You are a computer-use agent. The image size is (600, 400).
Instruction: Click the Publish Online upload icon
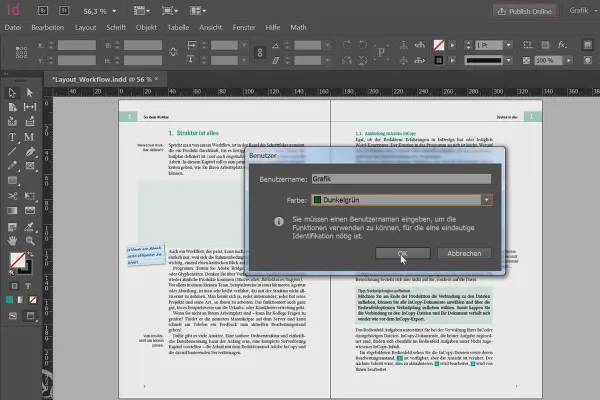point(501,10)
